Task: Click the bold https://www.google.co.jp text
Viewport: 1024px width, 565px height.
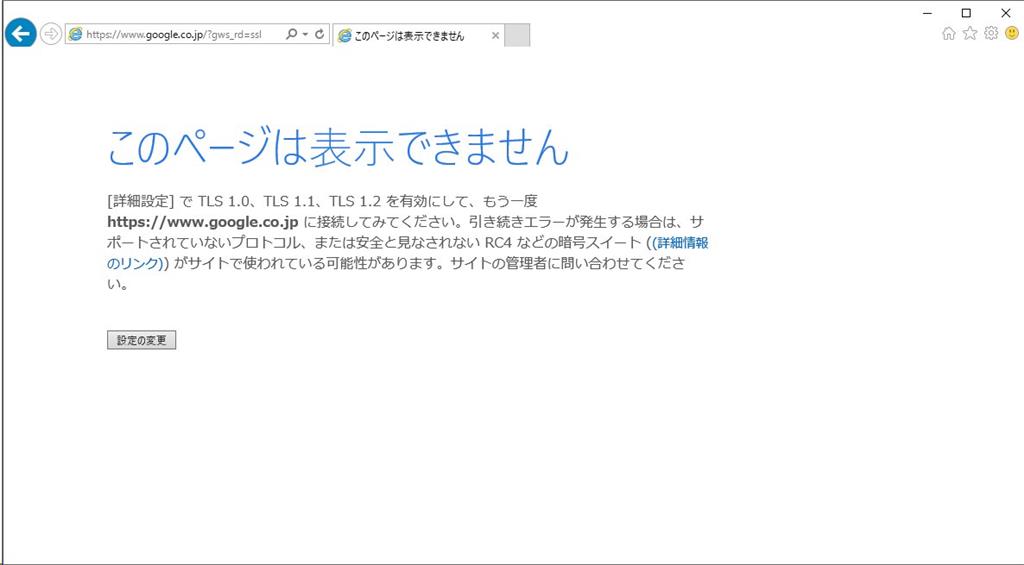Action: [202, 221]
